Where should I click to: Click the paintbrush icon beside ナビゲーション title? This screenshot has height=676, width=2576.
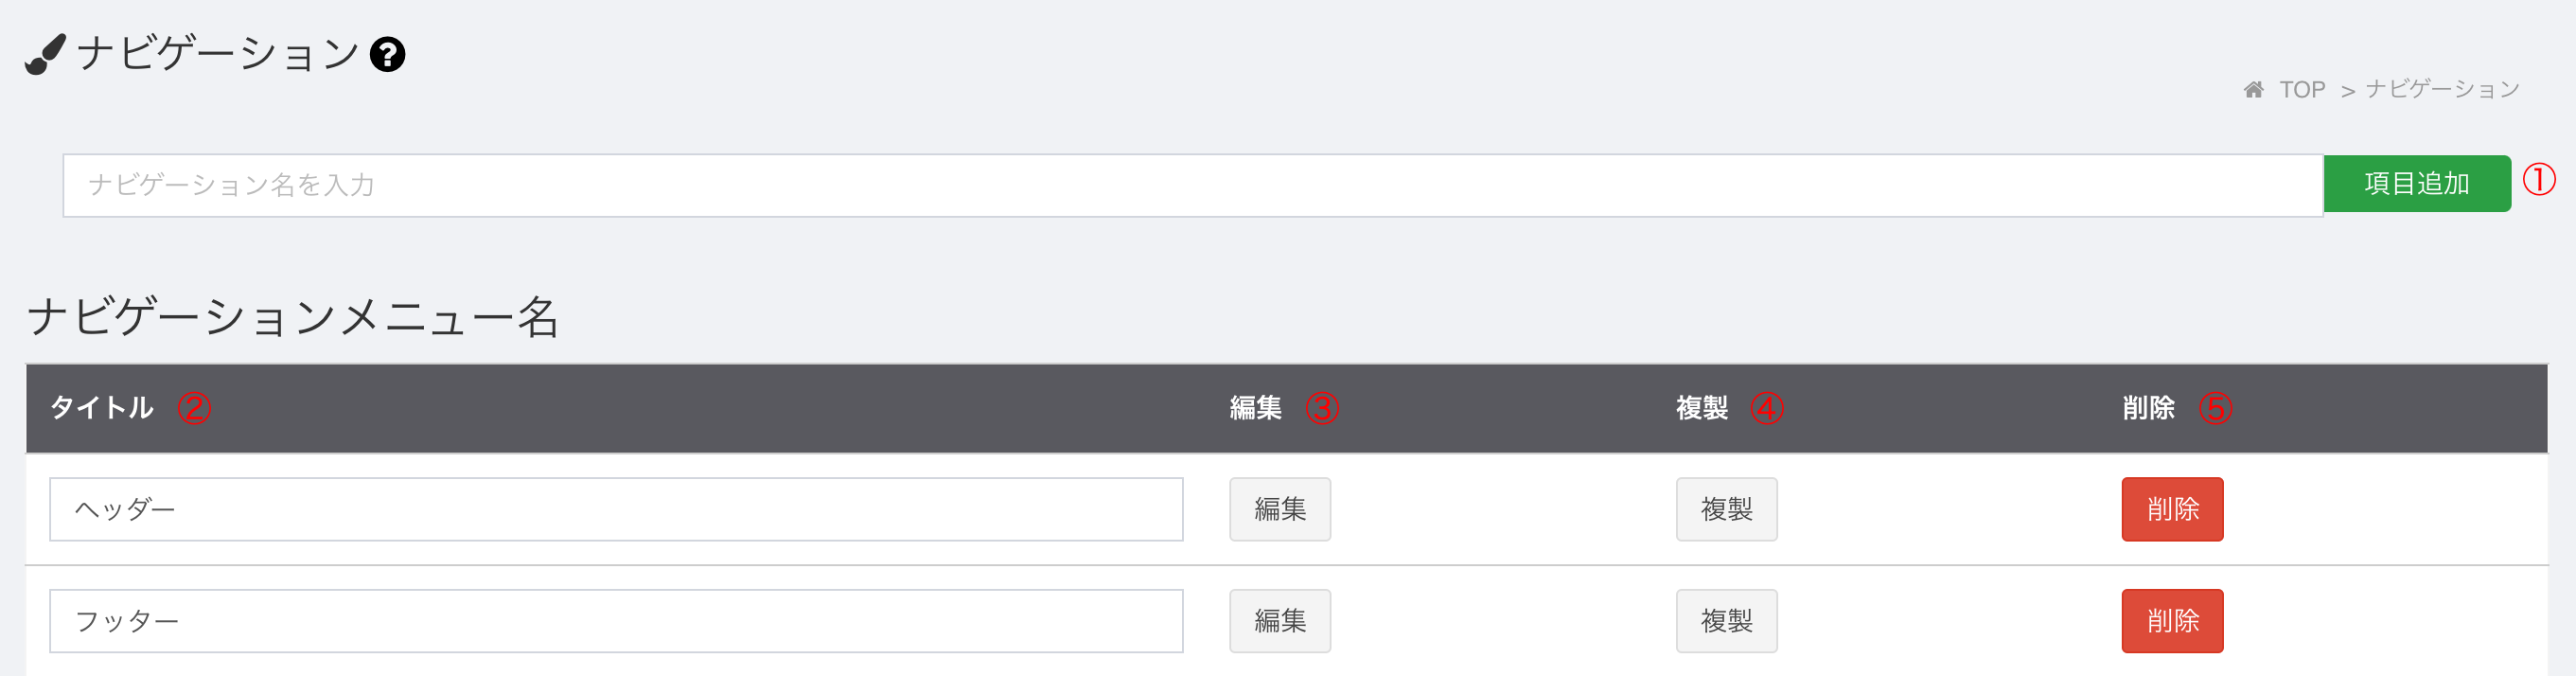tap(45, 54)
